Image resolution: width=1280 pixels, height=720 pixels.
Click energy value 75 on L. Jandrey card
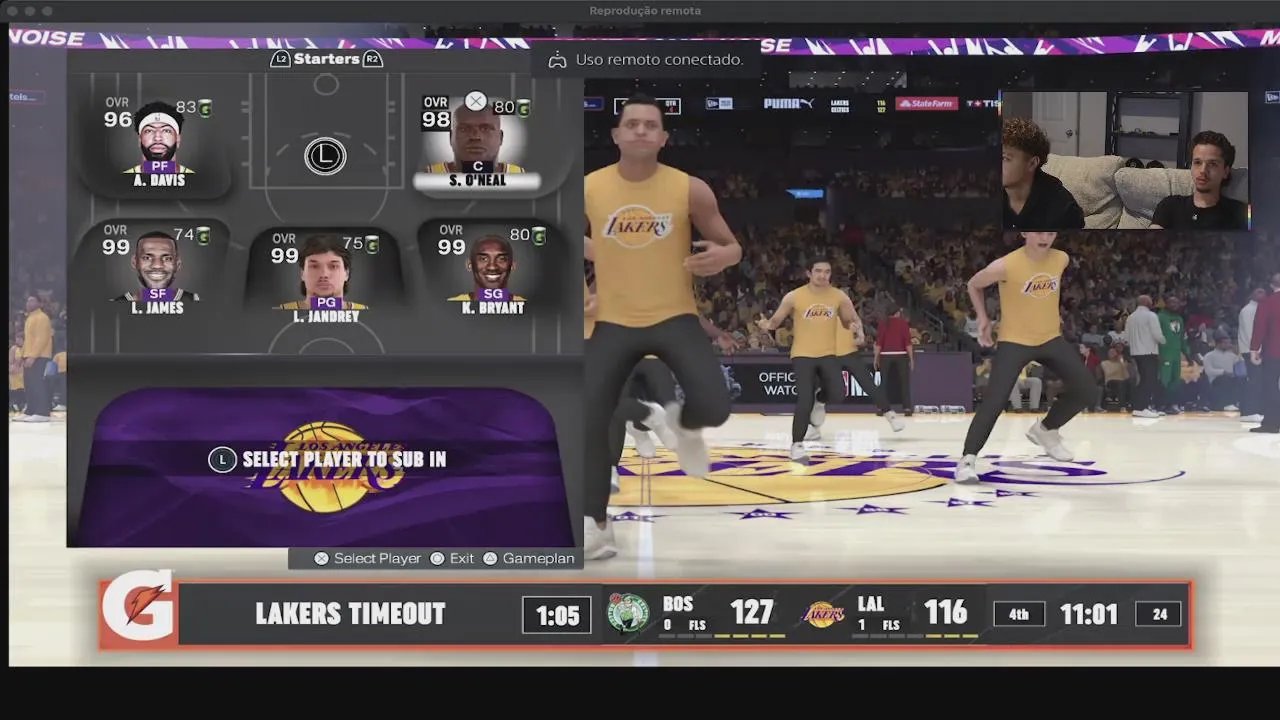click(352, 244)
